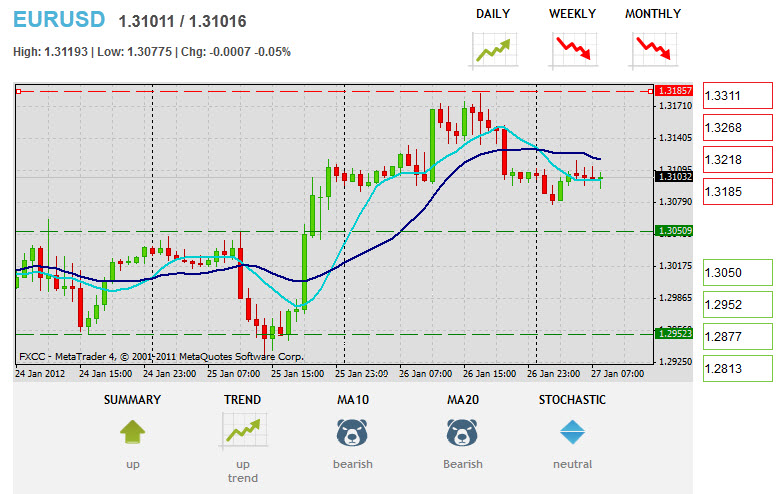
Task: Click the TREND heading
Action: coord(242,400)
